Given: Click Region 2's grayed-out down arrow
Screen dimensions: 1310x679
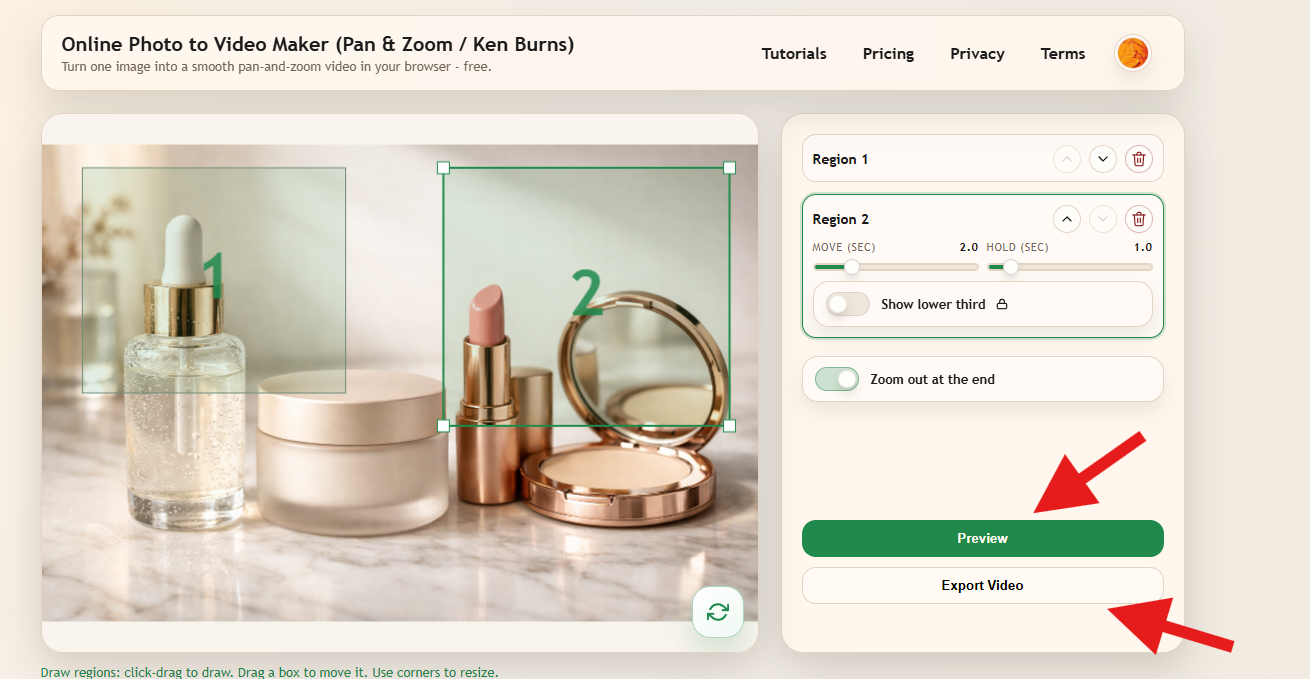Looking at the screenshot, I should (x=1102, y=218).
